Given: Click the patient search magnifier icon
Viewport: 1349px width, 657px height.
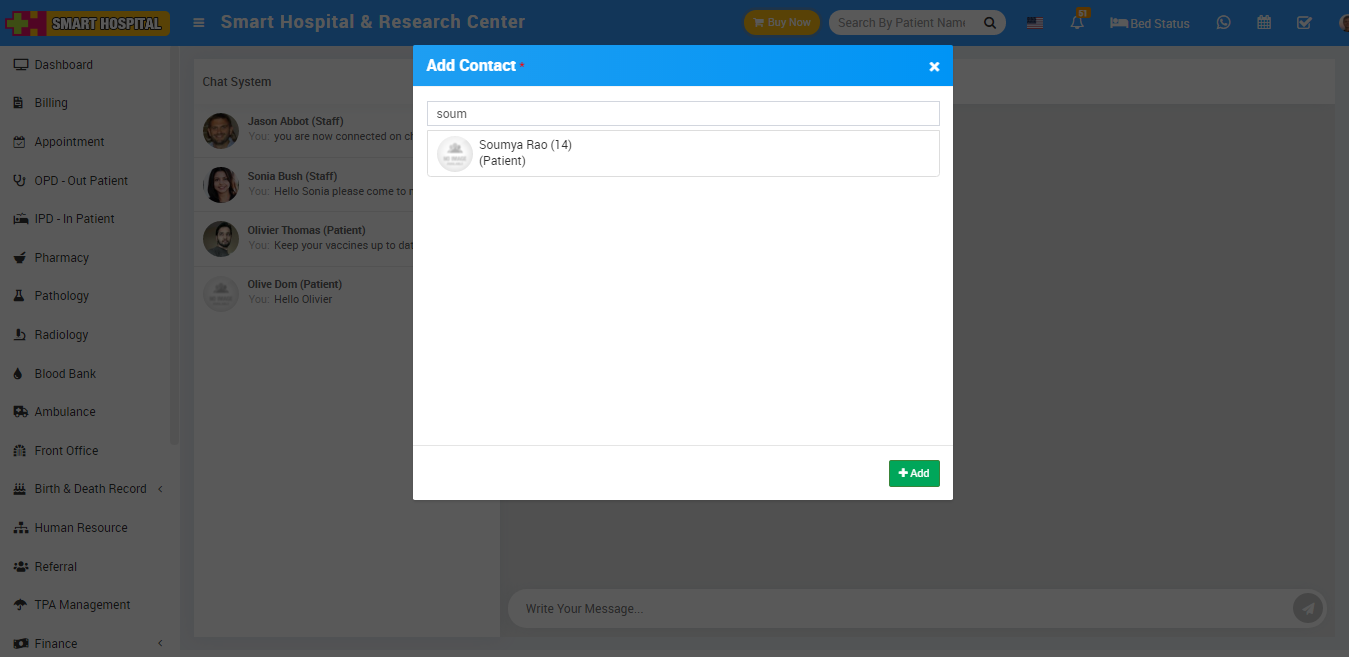Looking at the screenshot, I should coord(989,22).
